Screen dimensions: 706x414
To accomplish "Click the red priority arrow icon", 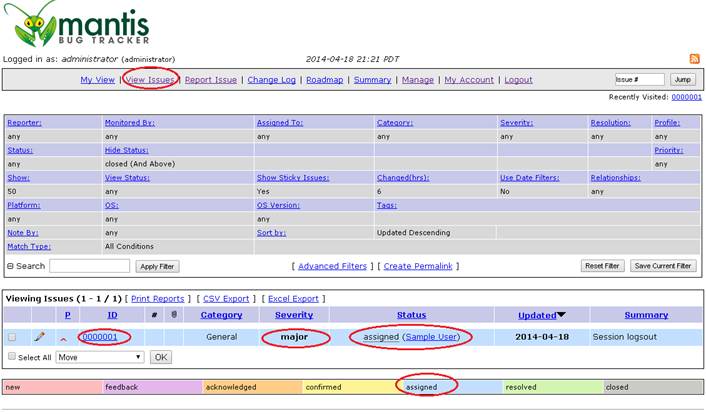I will click(65, 338).
